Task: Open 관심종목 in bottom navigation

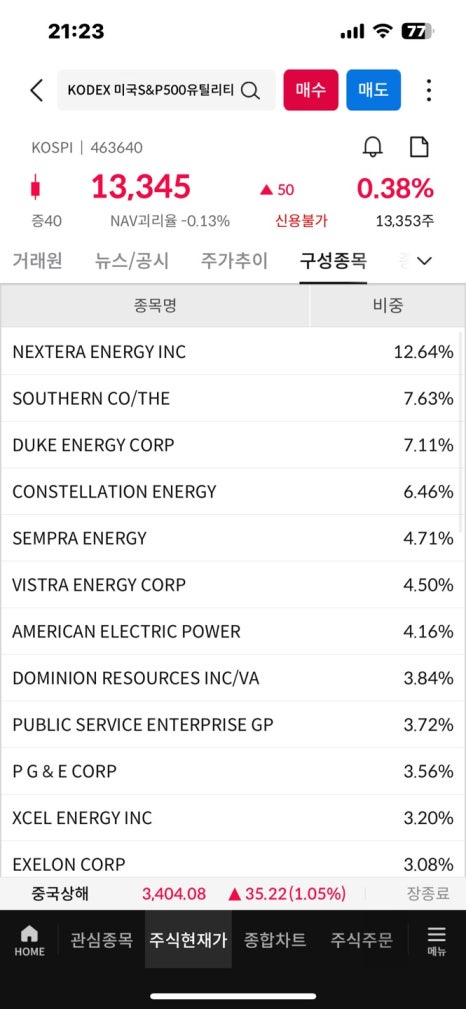Action: point(101,940)
